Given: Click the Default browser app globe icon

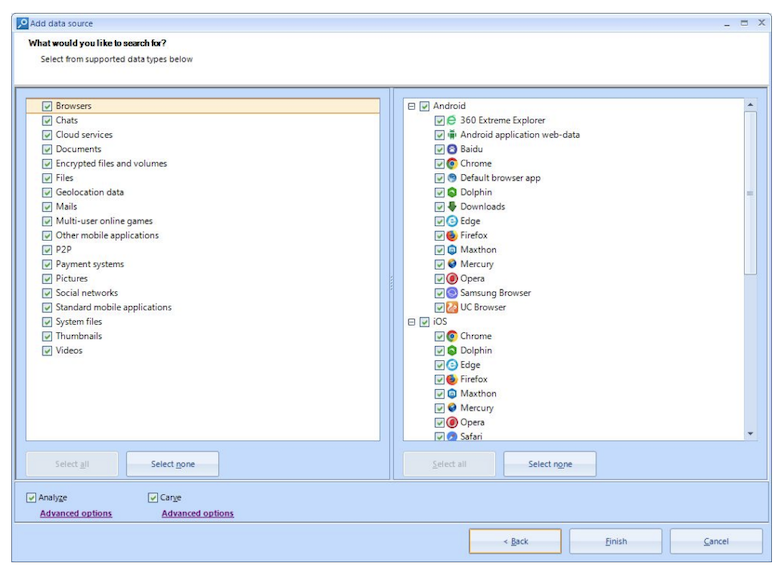Looking at the screenshot, I should coord(452,178).
